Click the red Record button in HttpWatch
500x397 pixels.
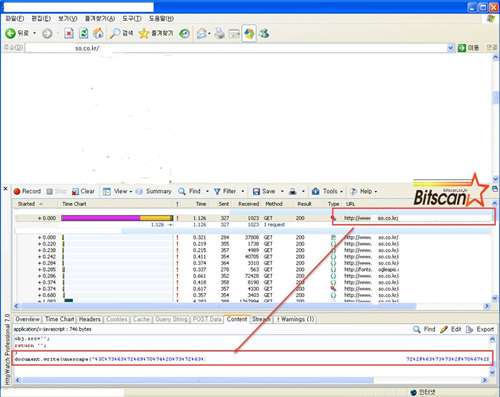27,191
